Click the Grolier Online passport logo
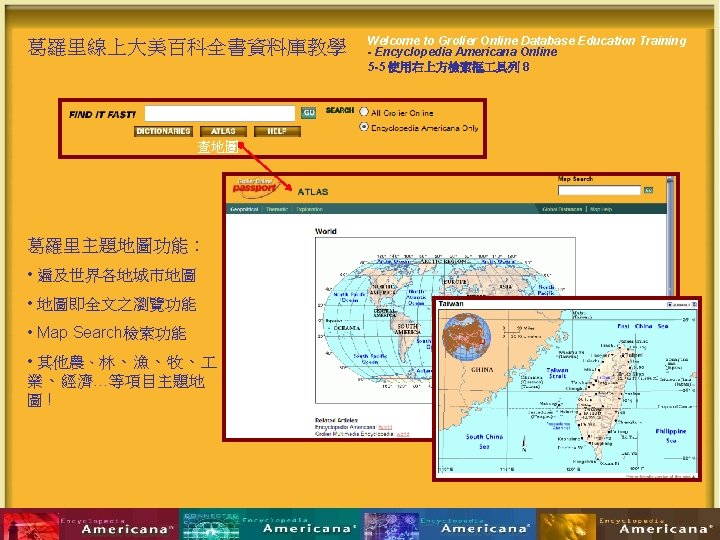The image size is (720, 540). point(254,188)
